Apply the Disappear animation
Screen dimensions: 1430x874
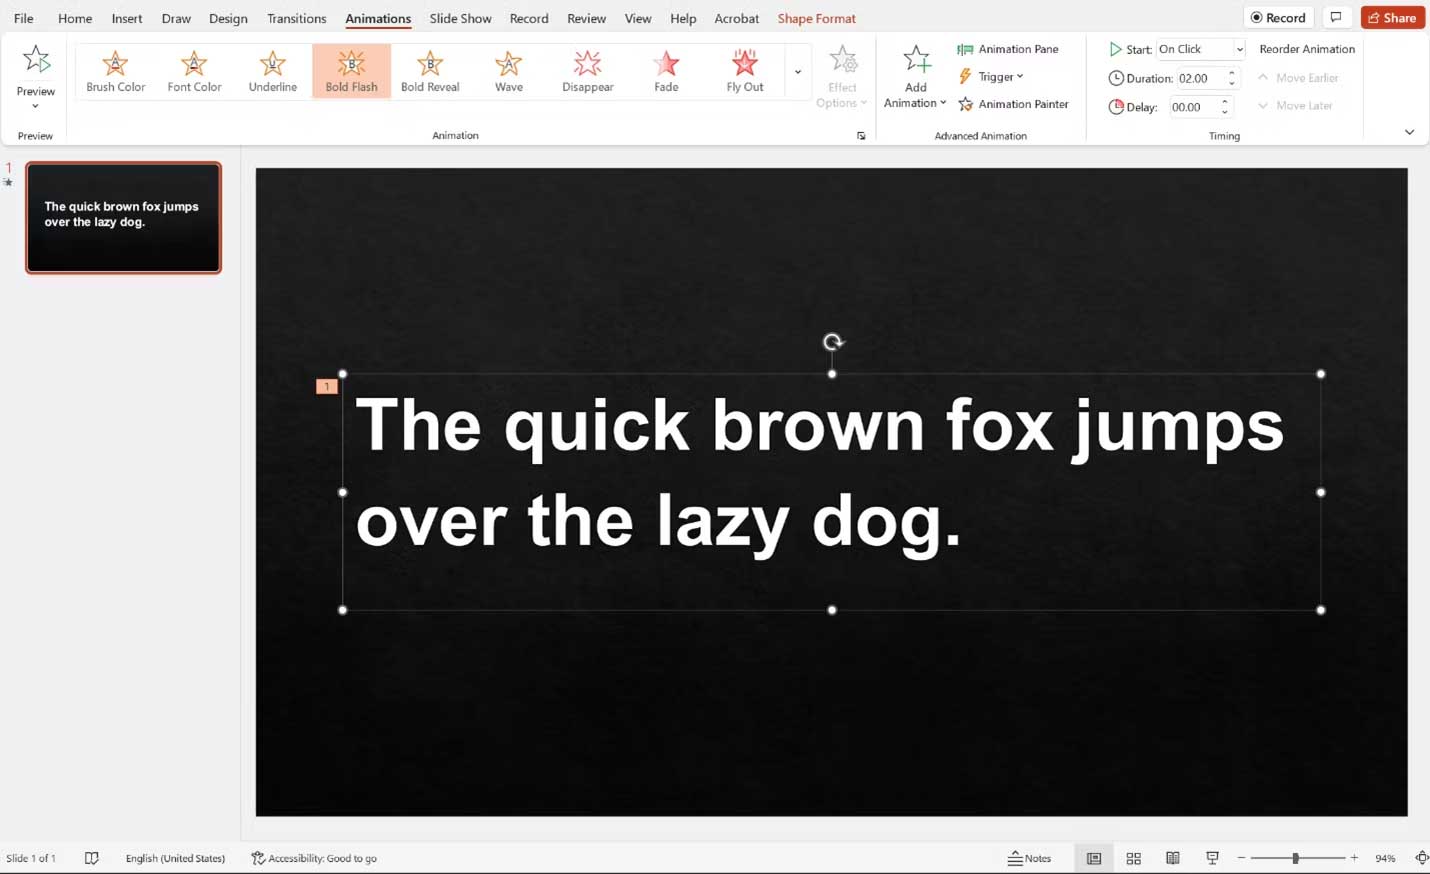click(x=587, y=68)
